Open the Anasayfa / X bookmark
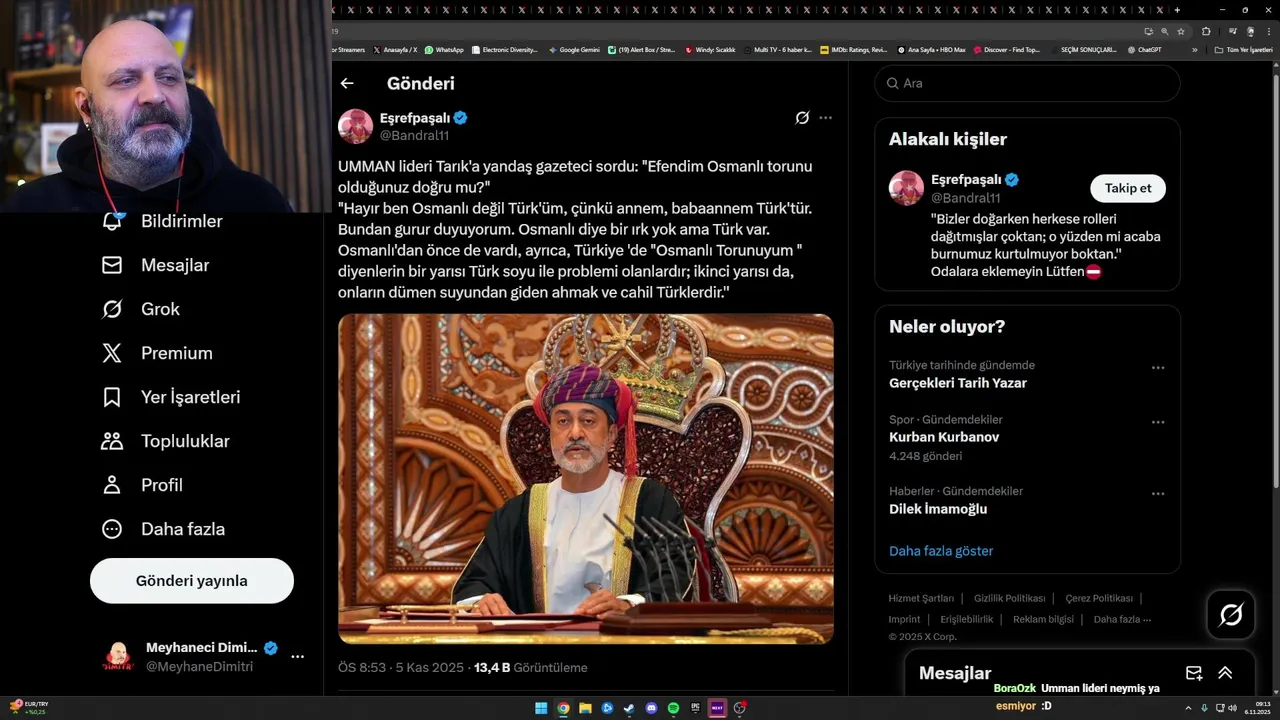This screenshot has width=1280, height=720. [396, 49]
